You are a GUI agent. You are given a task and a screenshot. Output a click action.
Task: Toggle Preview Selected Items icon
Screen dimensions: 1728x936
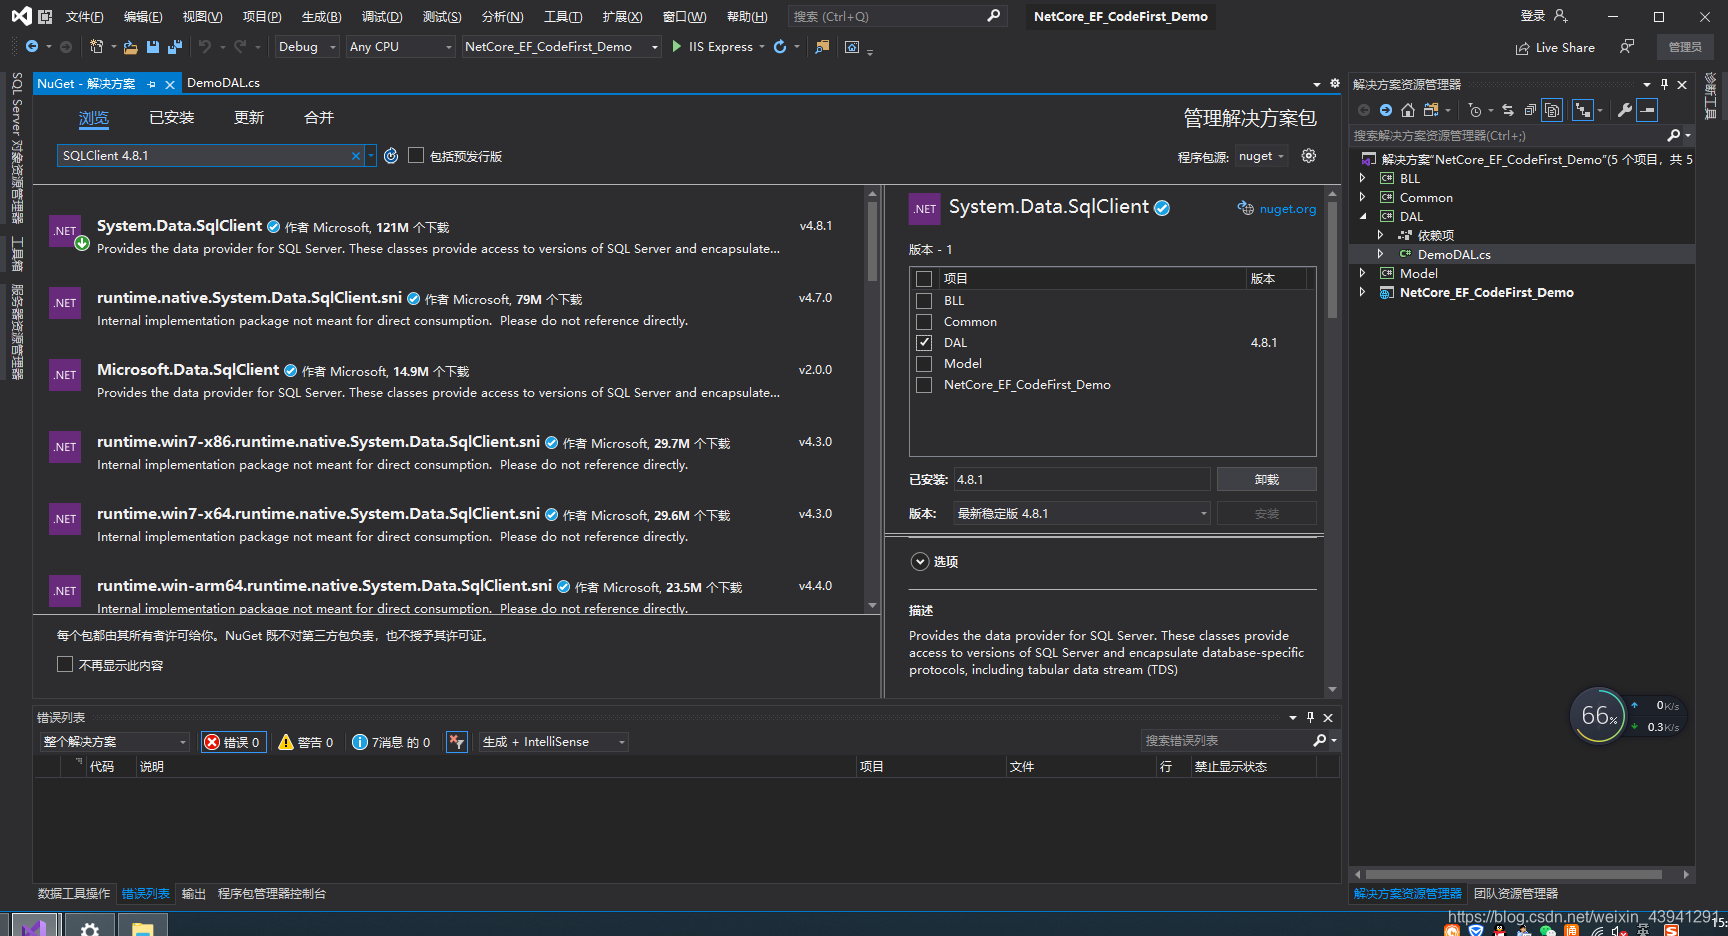pos(1647,110)
